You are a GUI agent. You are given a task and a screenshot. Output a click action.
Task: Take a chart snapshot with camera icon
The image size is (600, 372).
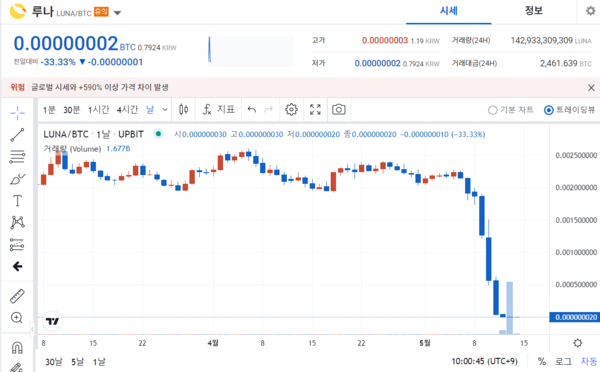pyautogui.click(x=339, y=110)
